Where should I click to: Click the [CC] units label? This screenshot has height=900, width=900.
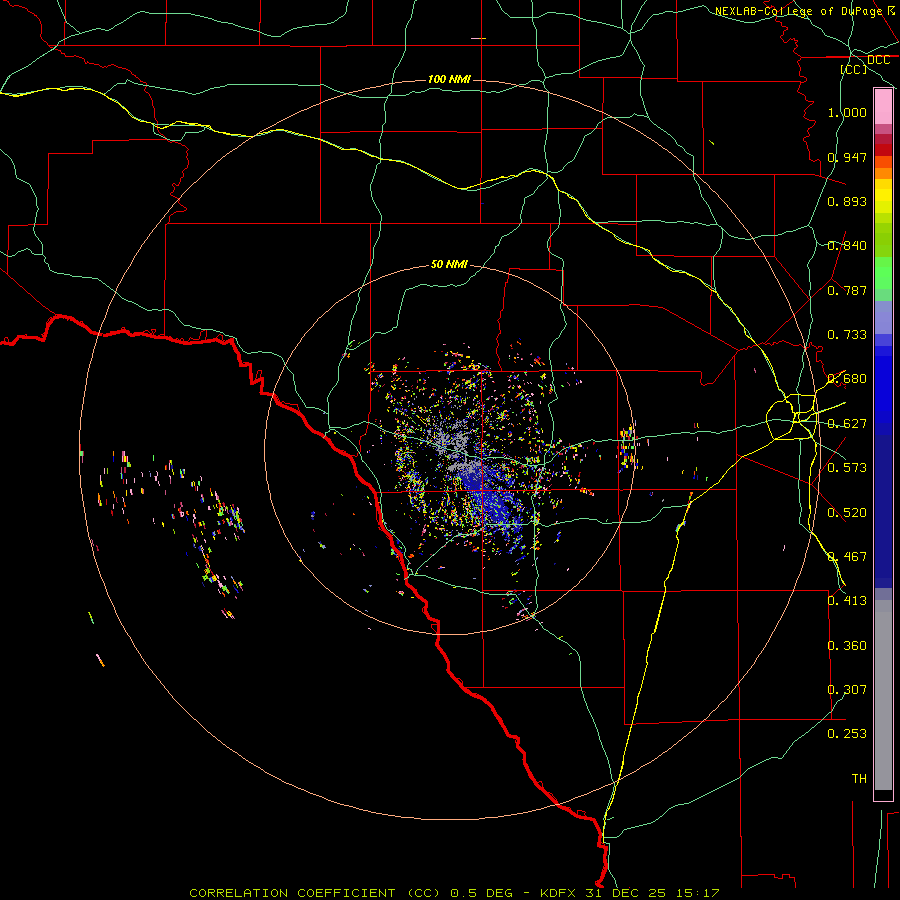point(854,69)
